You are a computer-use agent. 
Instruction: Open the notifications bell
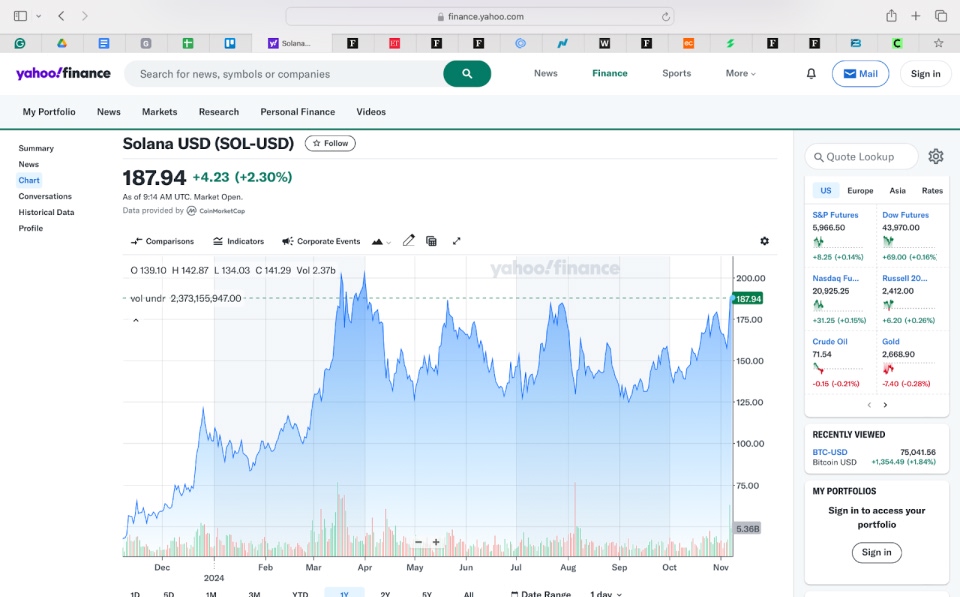811,73
